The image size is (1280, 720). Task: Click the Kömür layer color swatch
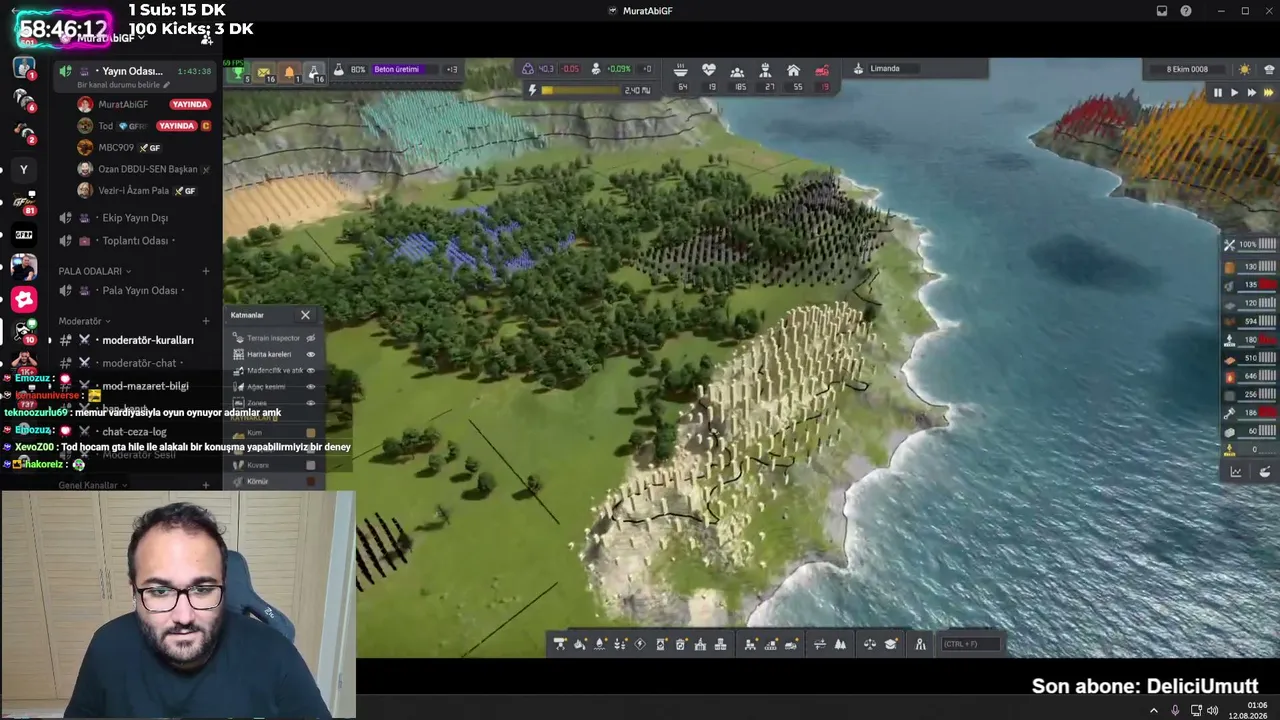point(311,481)
